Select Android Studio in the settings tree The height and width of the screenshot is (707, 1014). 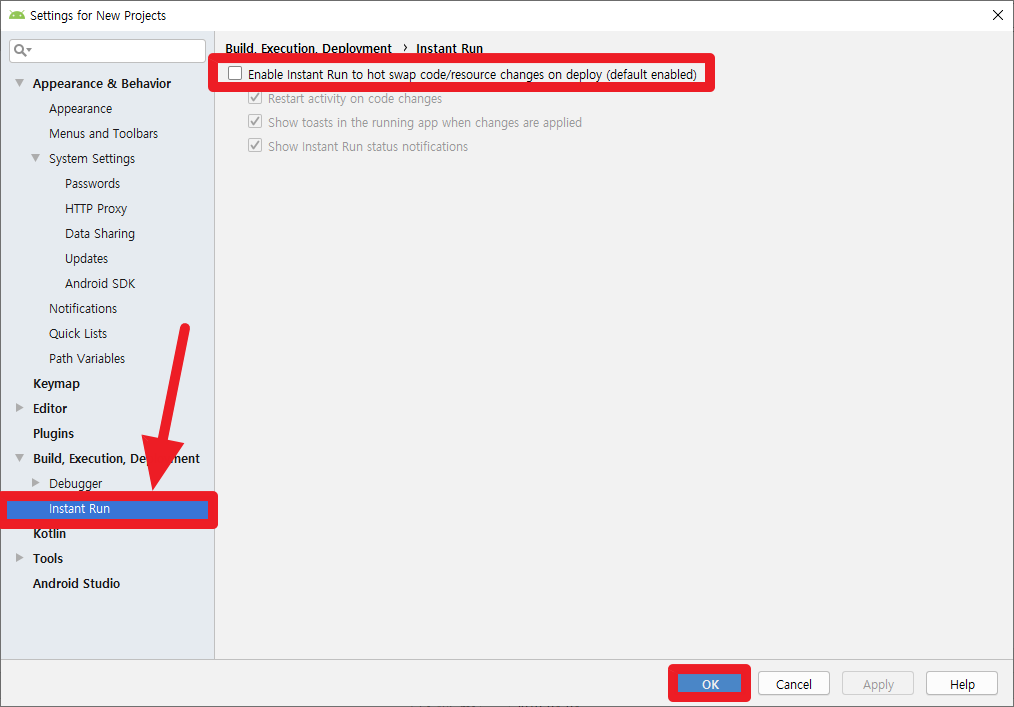click(x=76, y=583)
